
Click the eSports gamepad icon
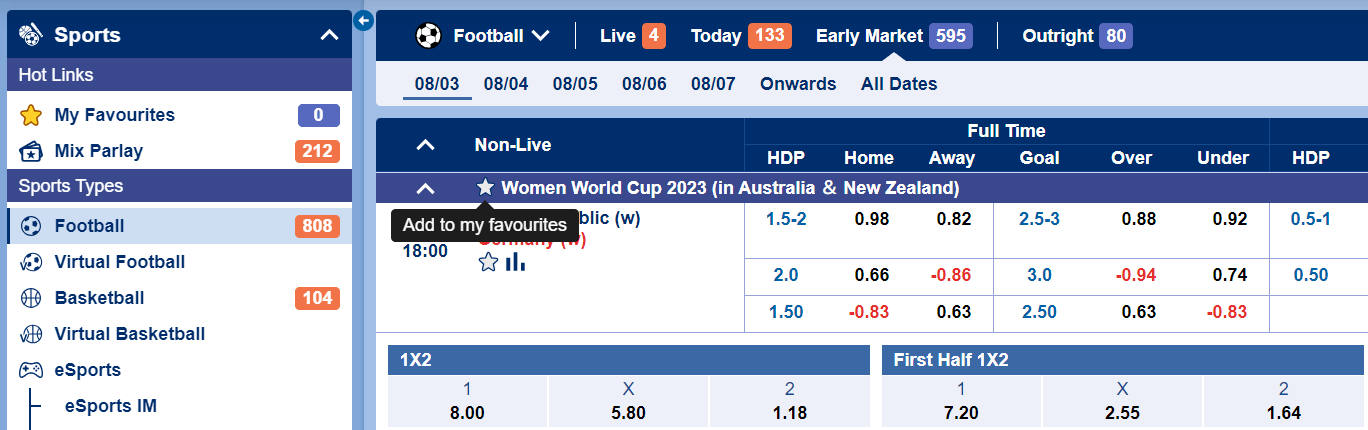[31, 370]
